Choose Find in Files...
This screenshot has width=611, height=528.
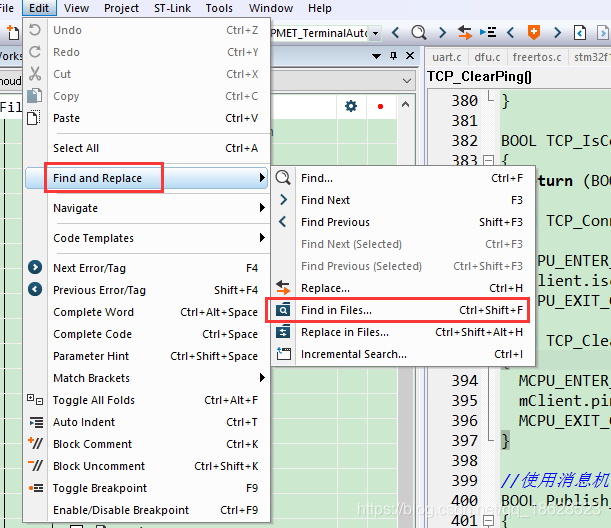coord(403,310)
